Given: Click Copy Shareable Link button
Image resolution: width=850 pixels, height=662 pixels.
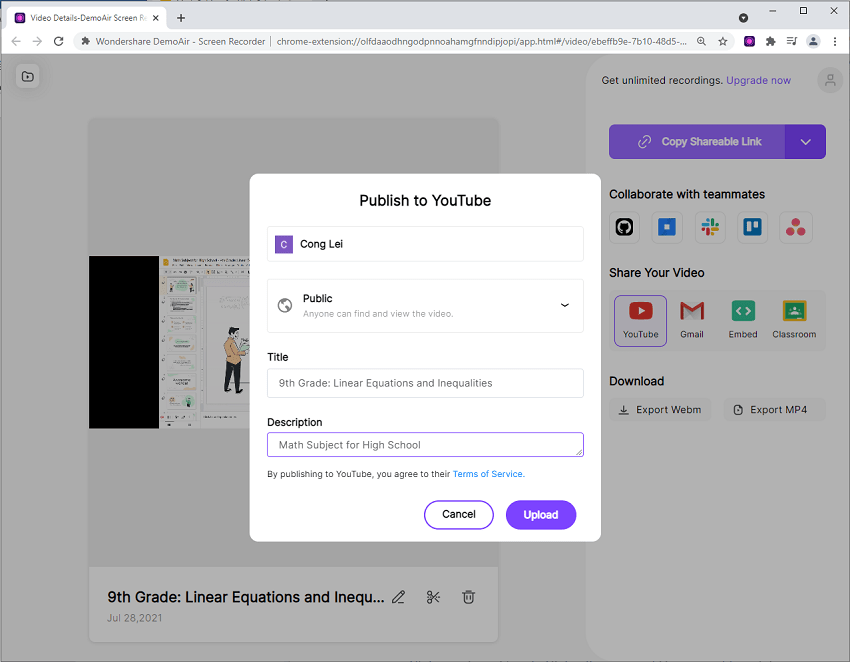Looking at the screenshot, I should 697,142.
